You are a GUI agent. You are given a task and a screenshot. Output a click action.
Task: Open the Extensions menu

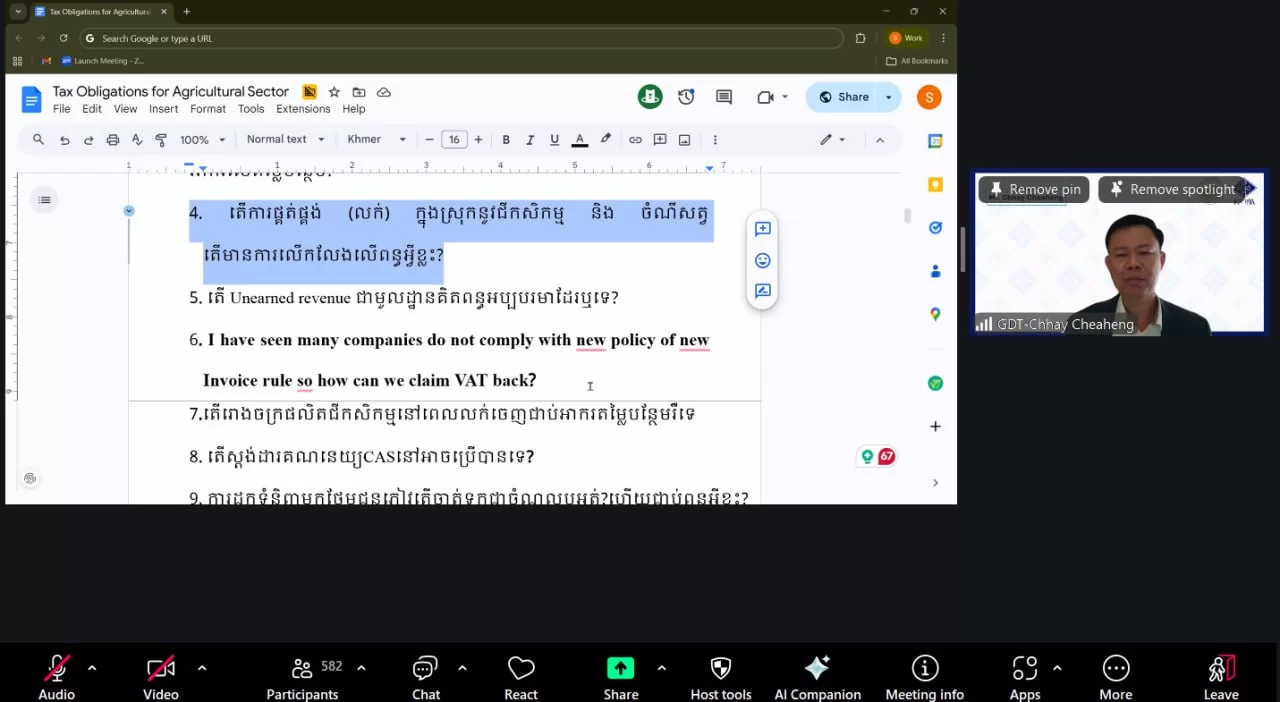303,109
